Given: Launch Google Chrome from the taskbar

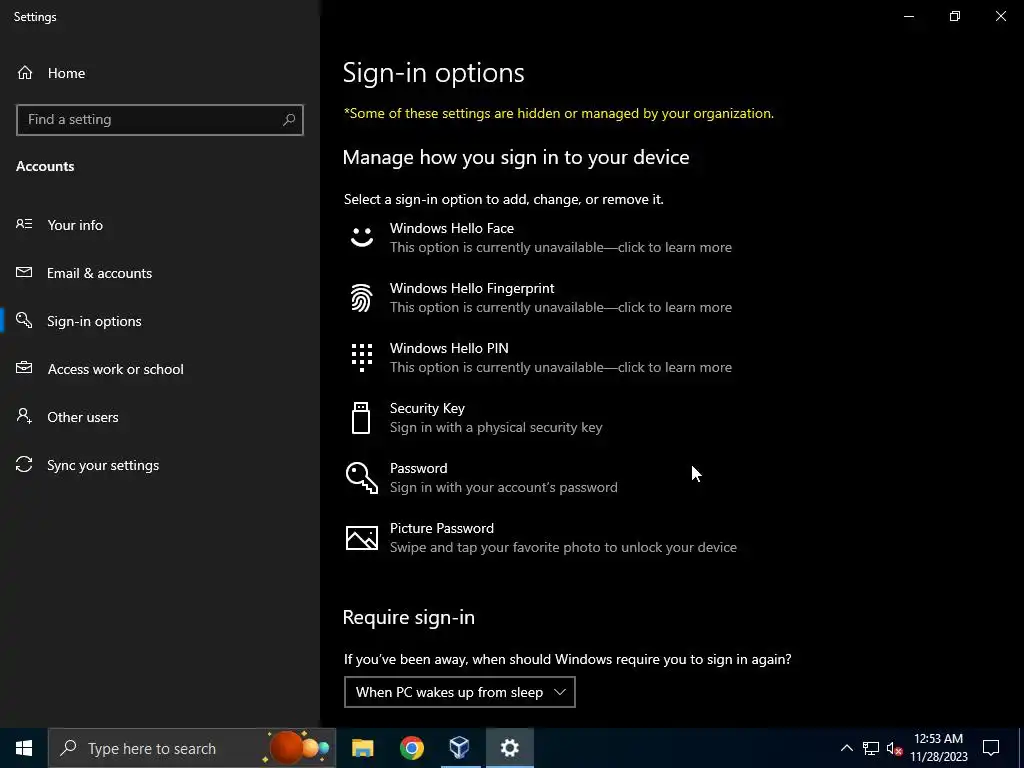Looking at the screenshot, I should click(411, 748).
